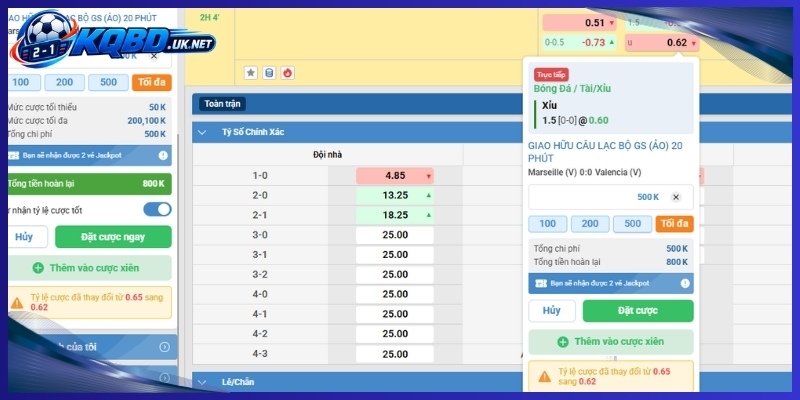Click Tối đa in the popup
The height and width of the screenshot is (400, 800).
(674, 223)
